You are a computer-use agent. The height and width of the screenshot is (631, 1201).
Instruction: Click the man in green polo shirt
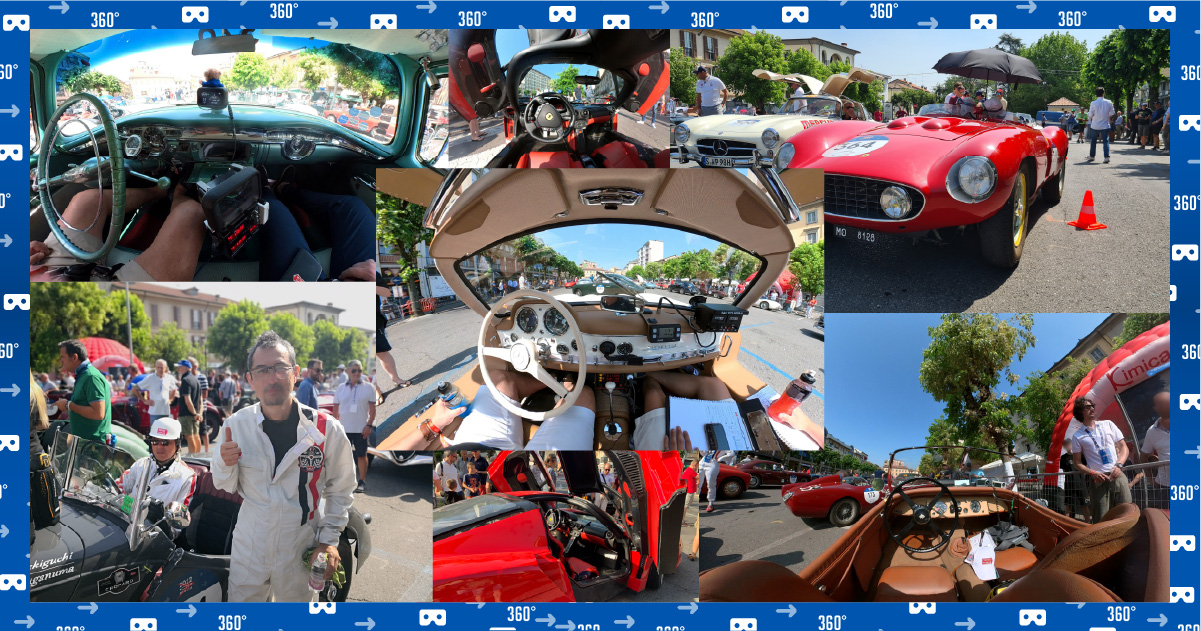click(x=87, y=392)
